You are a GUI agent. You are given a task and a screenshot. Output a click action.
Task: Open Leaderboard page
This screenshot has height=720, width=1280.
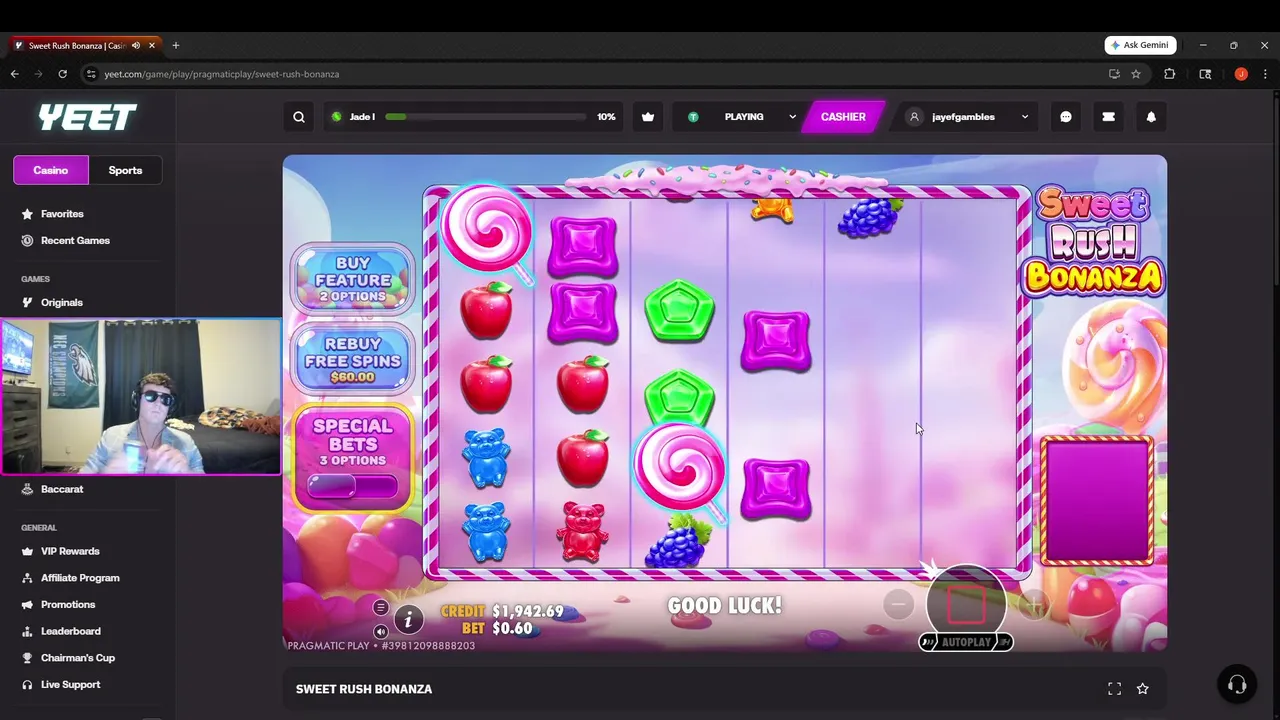click(70, 631)
